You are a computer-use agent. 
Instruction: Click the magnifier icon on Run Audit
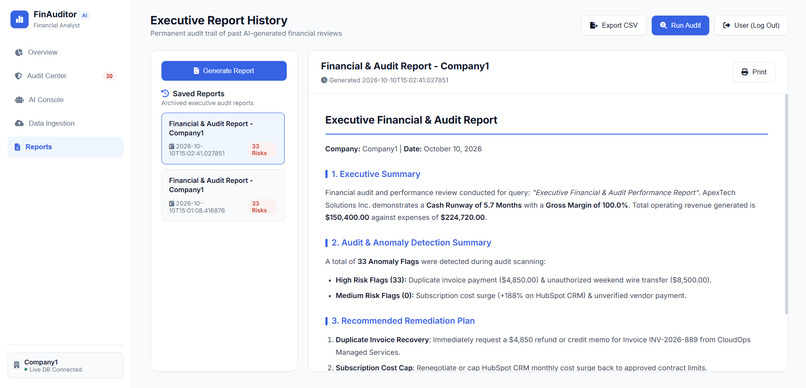pos(663,25)
